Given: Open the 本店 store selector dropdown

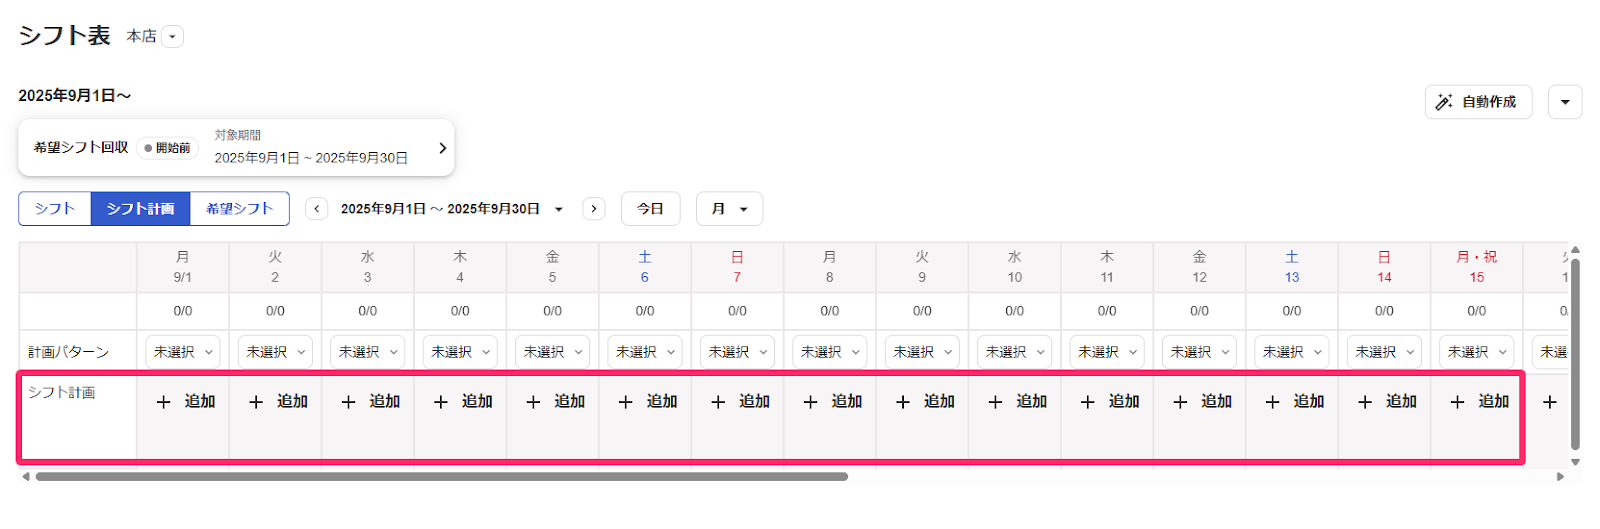Looking at the screenshot, I should [173, 37].
